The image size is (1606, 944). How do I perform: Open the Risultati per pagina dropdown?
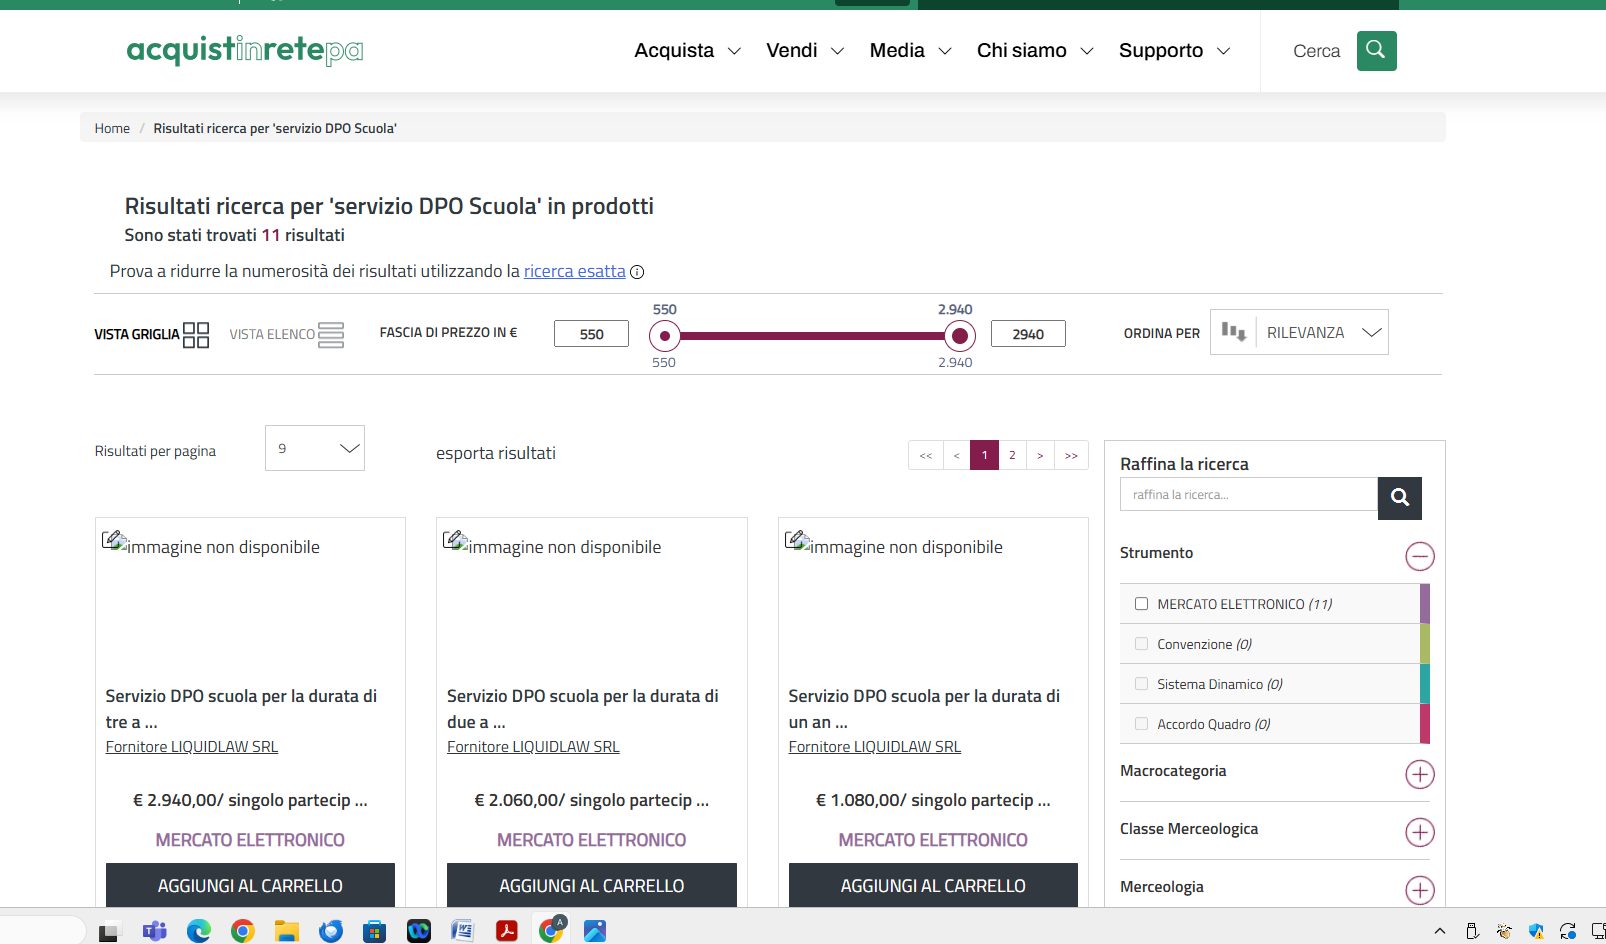pyautogui.click(x=315, y=448)
